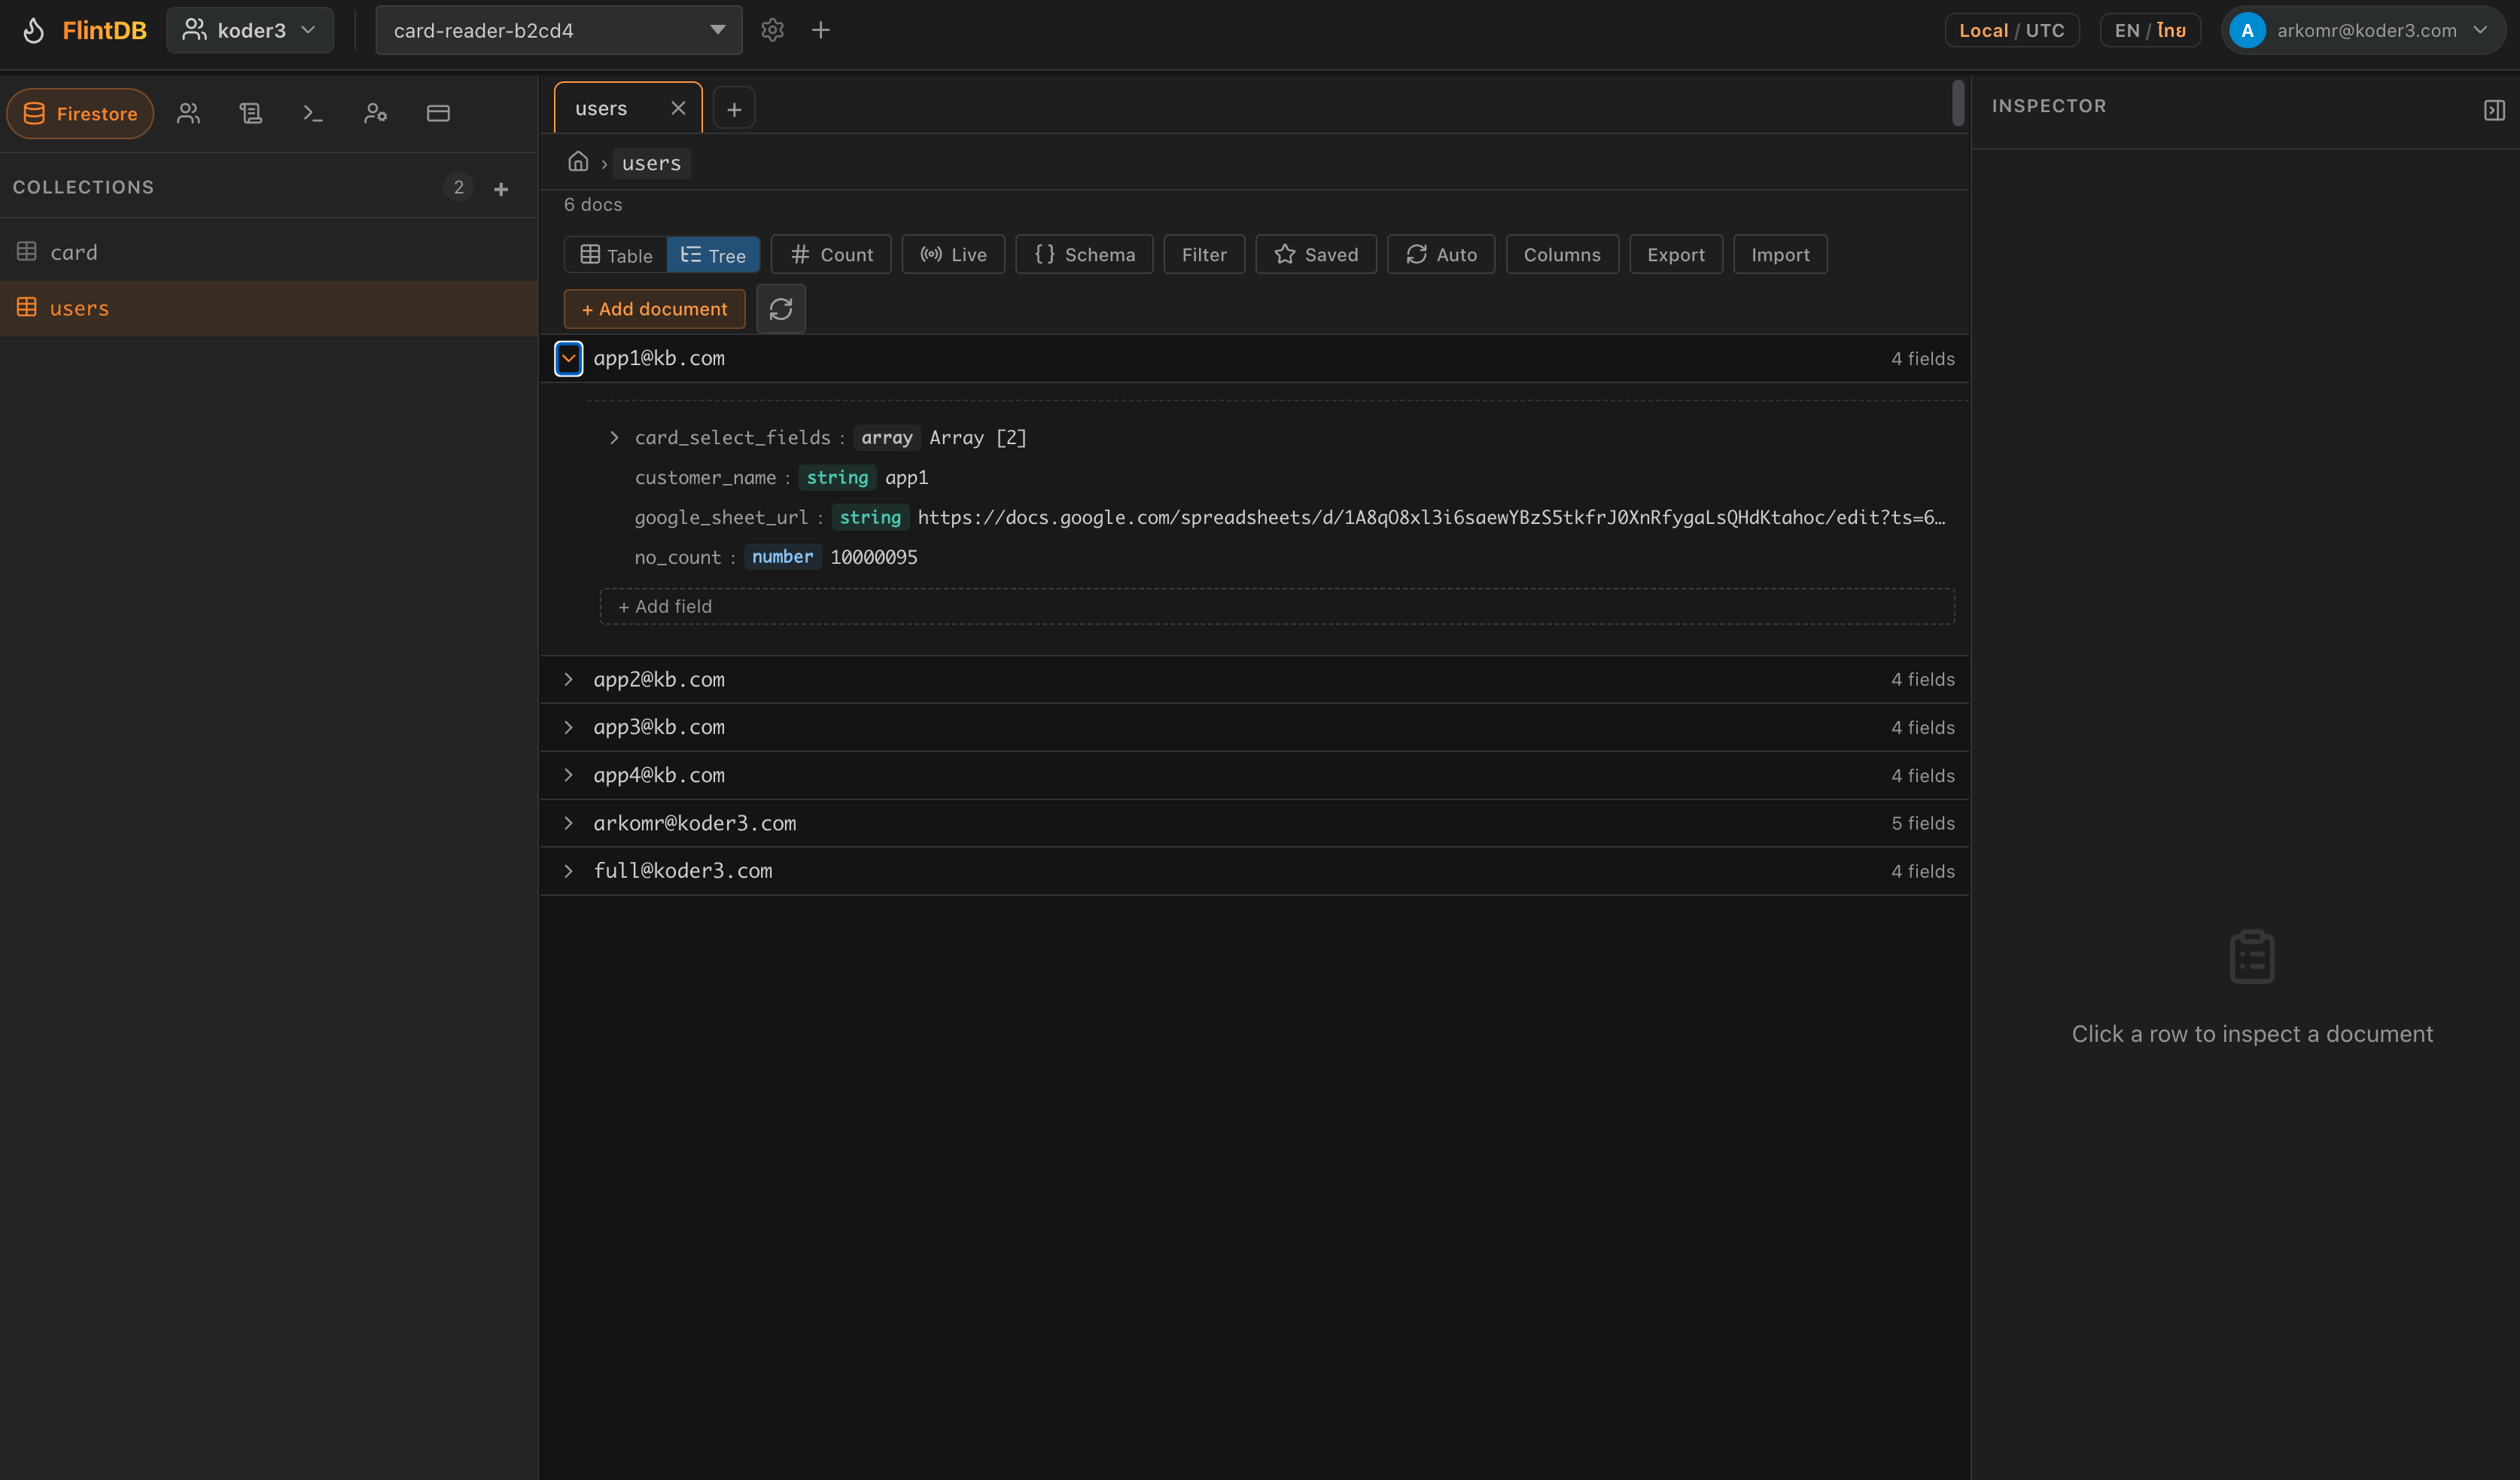Image resolution: width=2520 pixels, height=1480 pixels.
Task: Expand the full@koder3.com document
Action: point(568,872)
